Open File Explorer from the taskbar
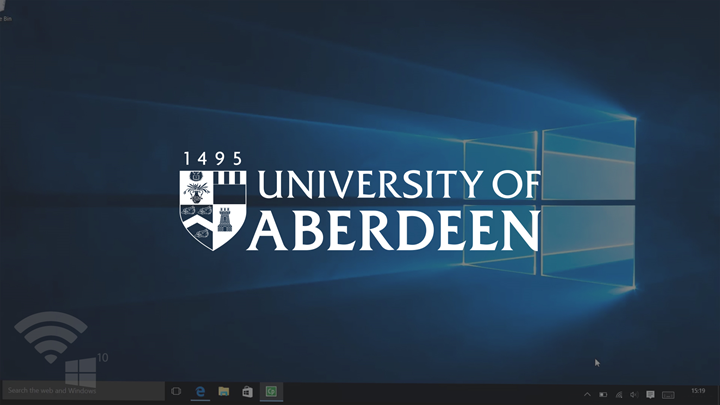 [x=224, y=390]
